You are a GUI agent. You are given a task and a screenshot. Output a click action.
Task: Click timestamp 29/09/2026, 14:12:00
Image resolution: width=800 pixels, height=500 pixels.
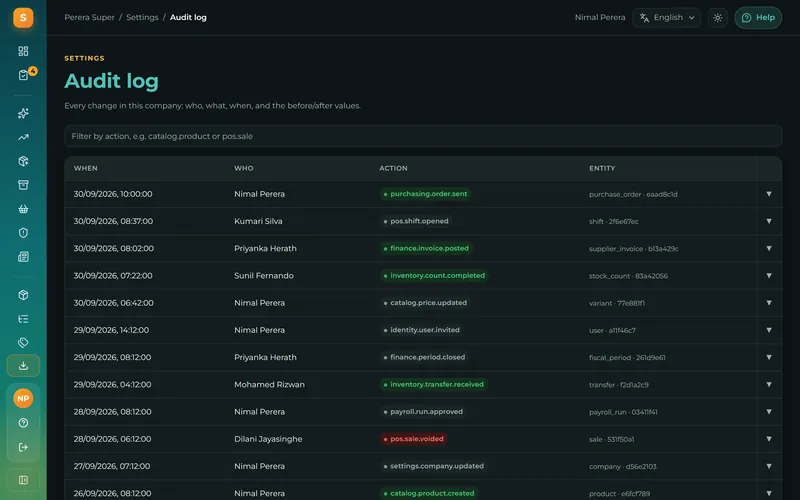pos(111,330)
